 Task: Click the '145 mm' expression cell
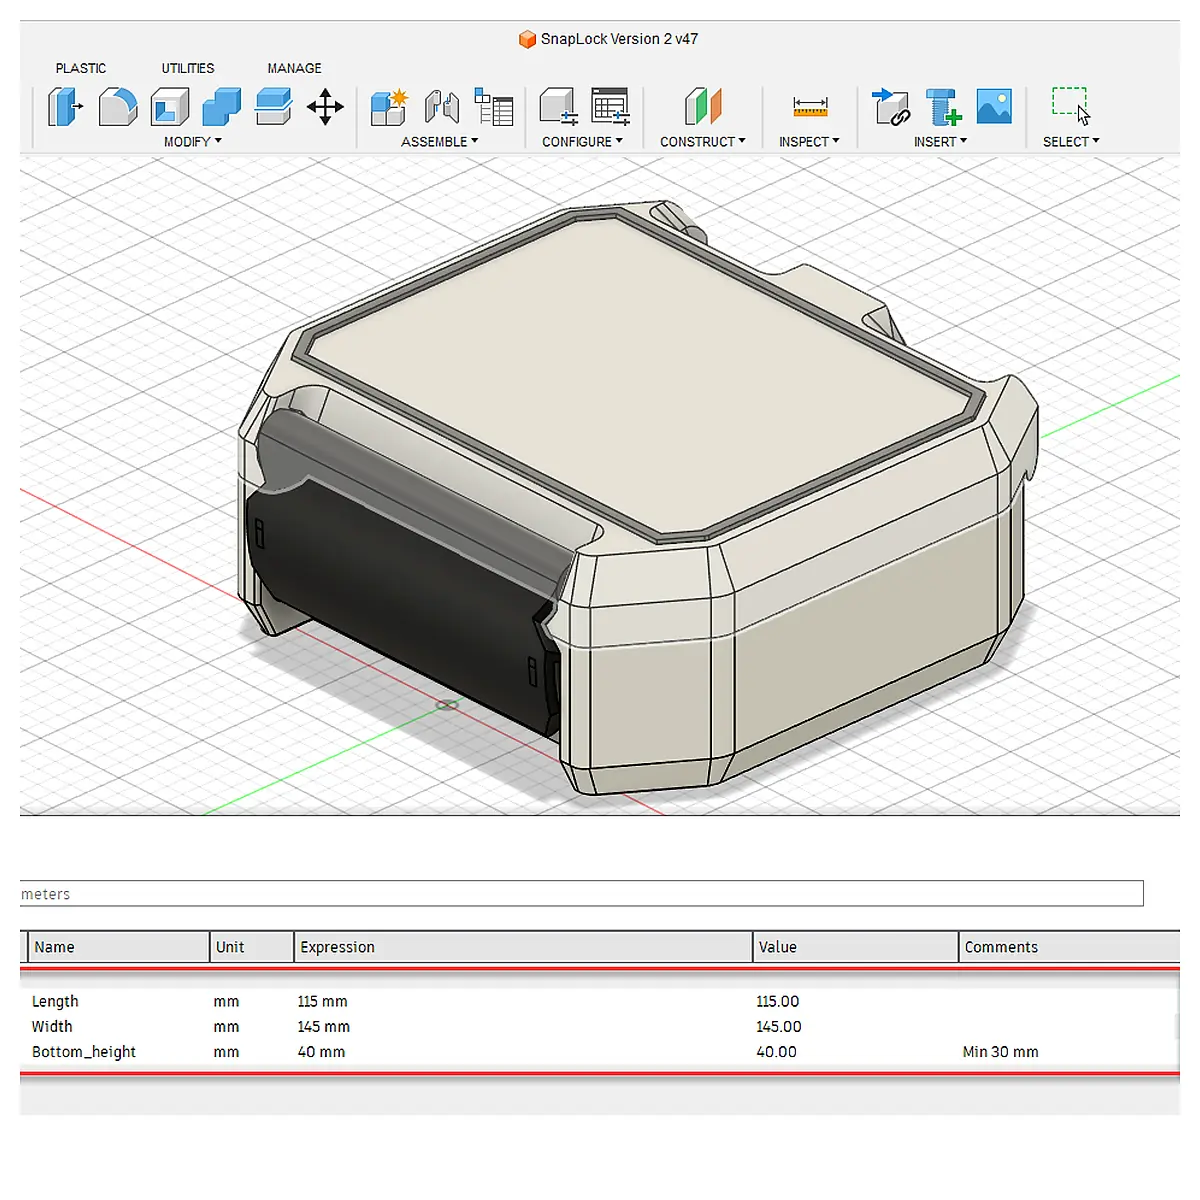[323, 1026]
